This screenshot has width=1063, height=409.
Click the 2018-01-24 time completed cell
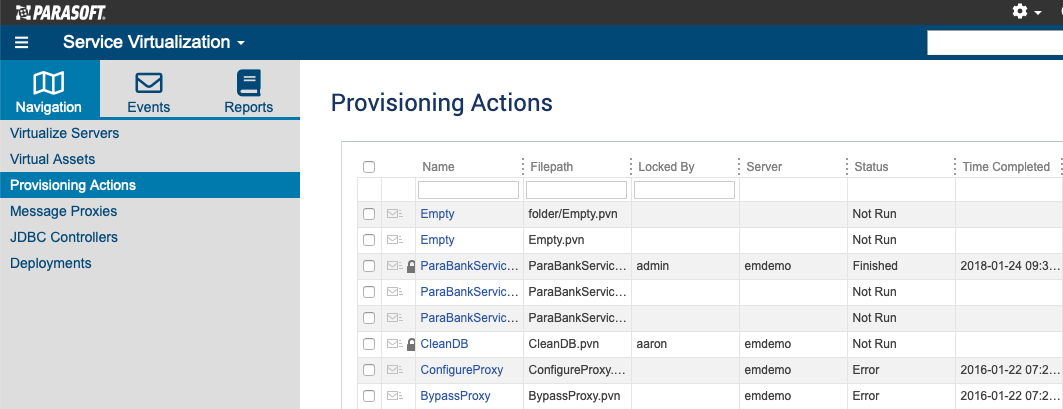(x=1009, y=266)
